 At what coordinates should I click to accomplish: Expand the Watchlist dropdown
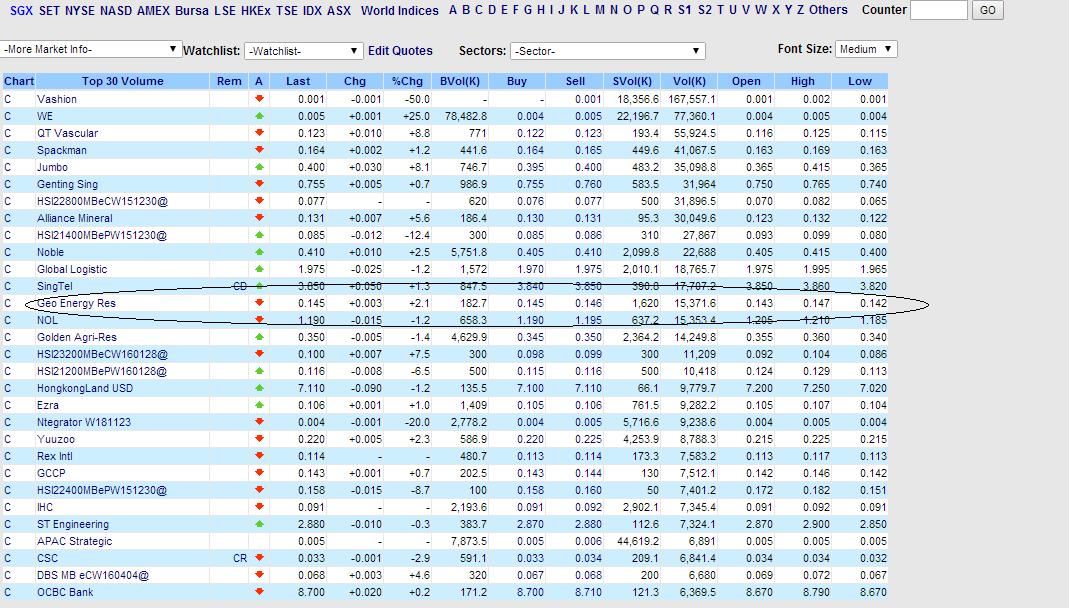(303, 50)
